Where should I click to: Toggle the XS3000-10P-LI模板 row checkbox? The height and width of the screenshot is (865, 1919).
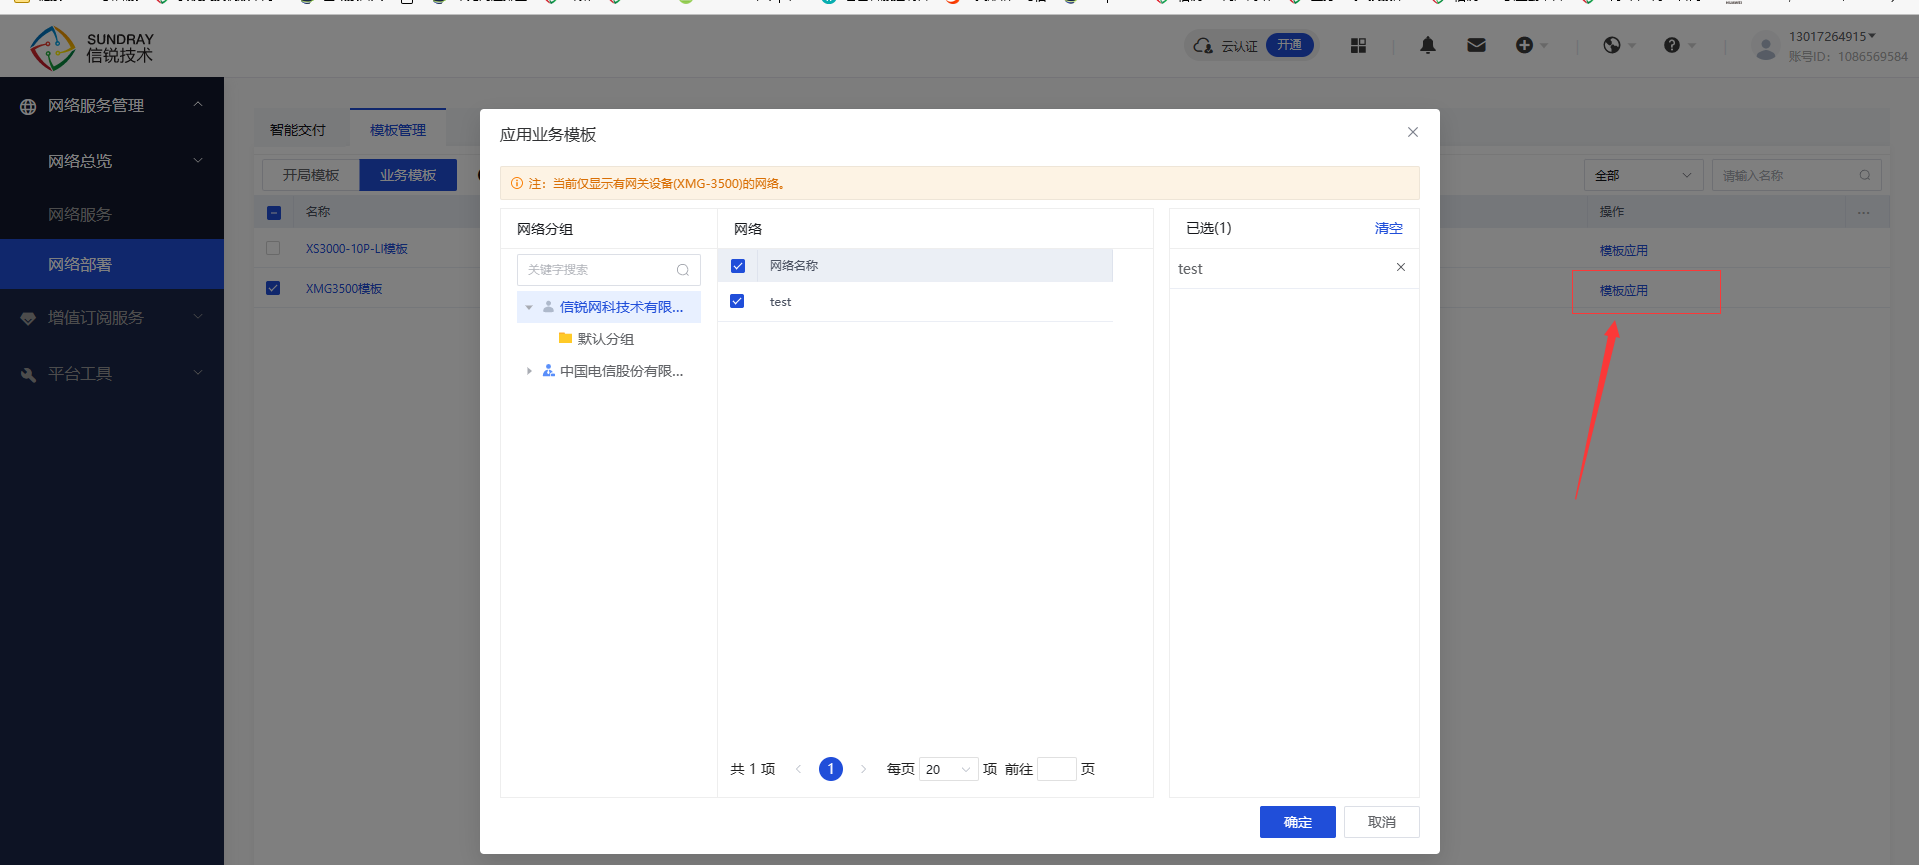[273, 248]
